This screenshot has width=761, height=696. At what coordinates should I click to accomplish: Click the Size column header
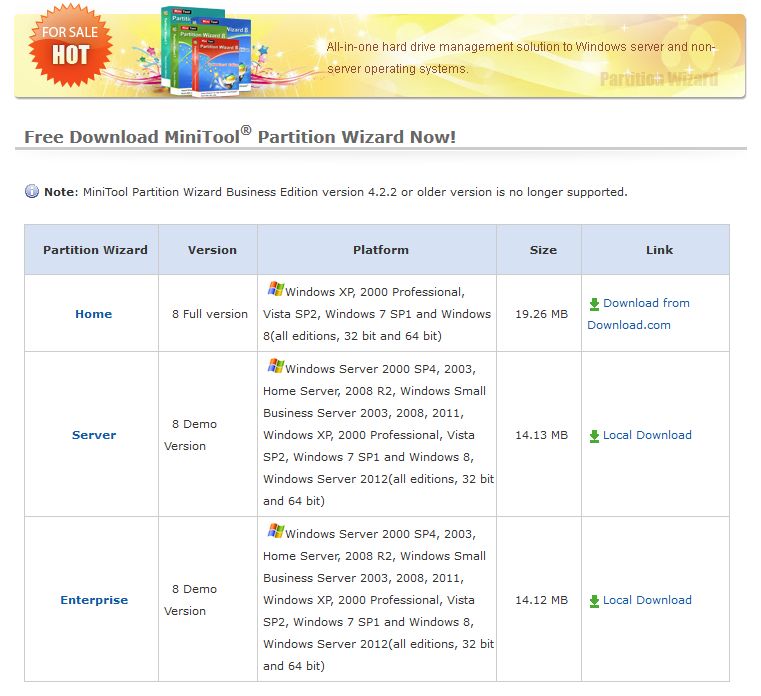543,250
